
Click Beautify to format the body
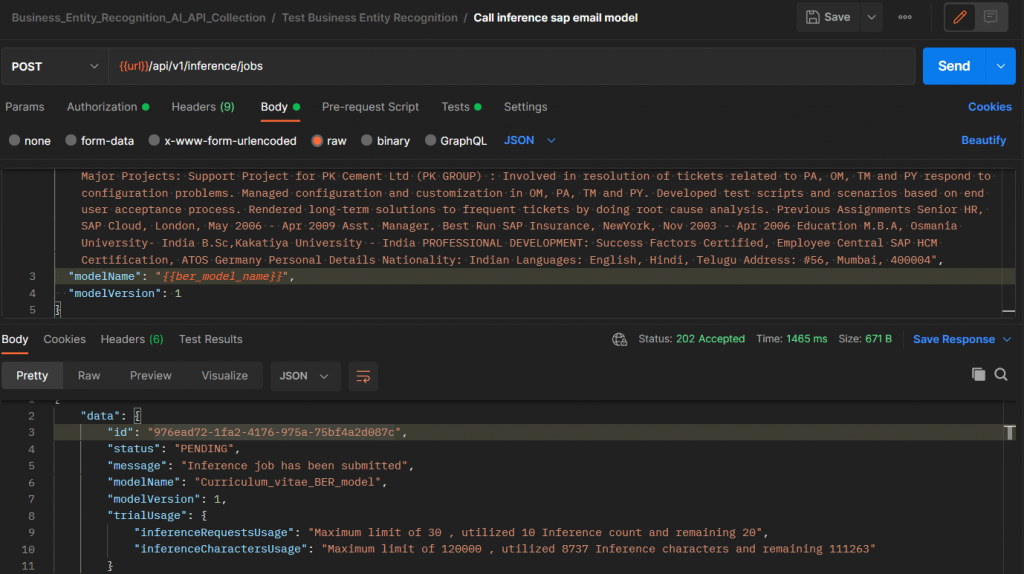[x=984, y=140]
